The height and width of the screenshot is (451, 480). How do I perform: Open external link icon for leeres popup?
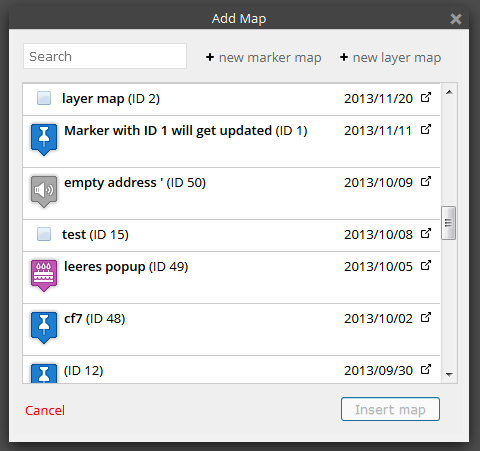[426, 265]
